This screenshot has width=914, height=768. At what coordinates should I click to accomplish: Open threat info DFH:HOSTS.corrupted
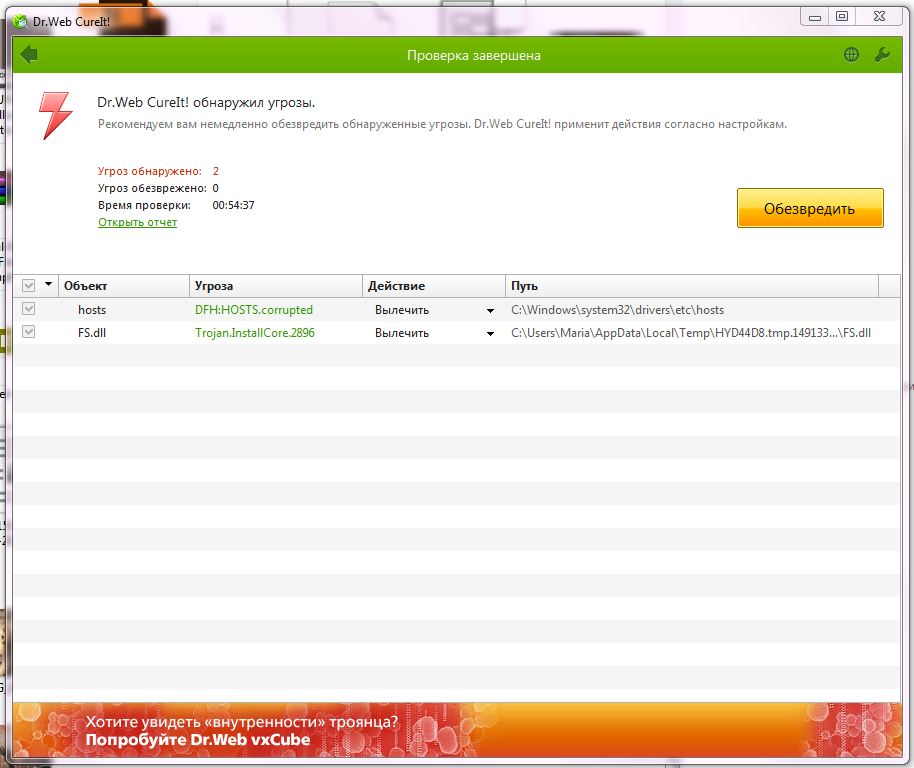(x=254, y=310)
